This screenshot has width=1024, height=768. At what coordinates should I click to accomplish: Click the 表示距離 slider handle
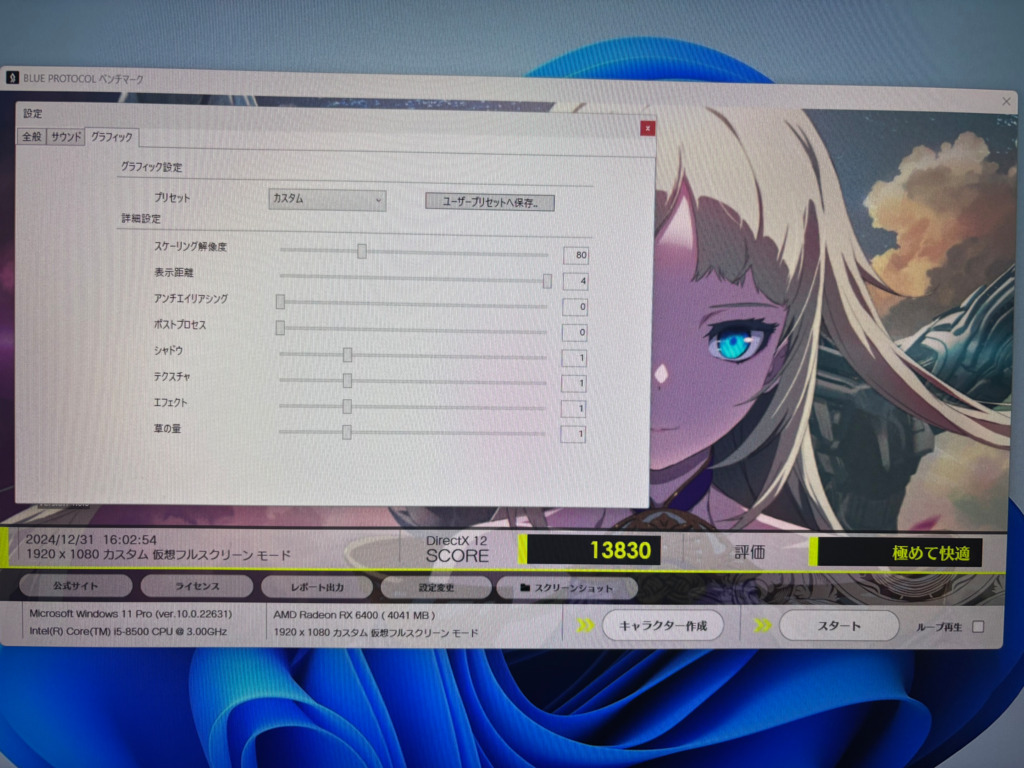[x=547, y=281]
